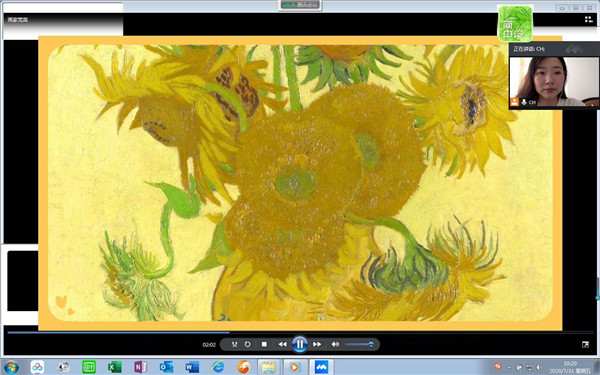The image size is (600, 375).
Task: Open the taskbar clock and date
Action: tap(570, 367)
